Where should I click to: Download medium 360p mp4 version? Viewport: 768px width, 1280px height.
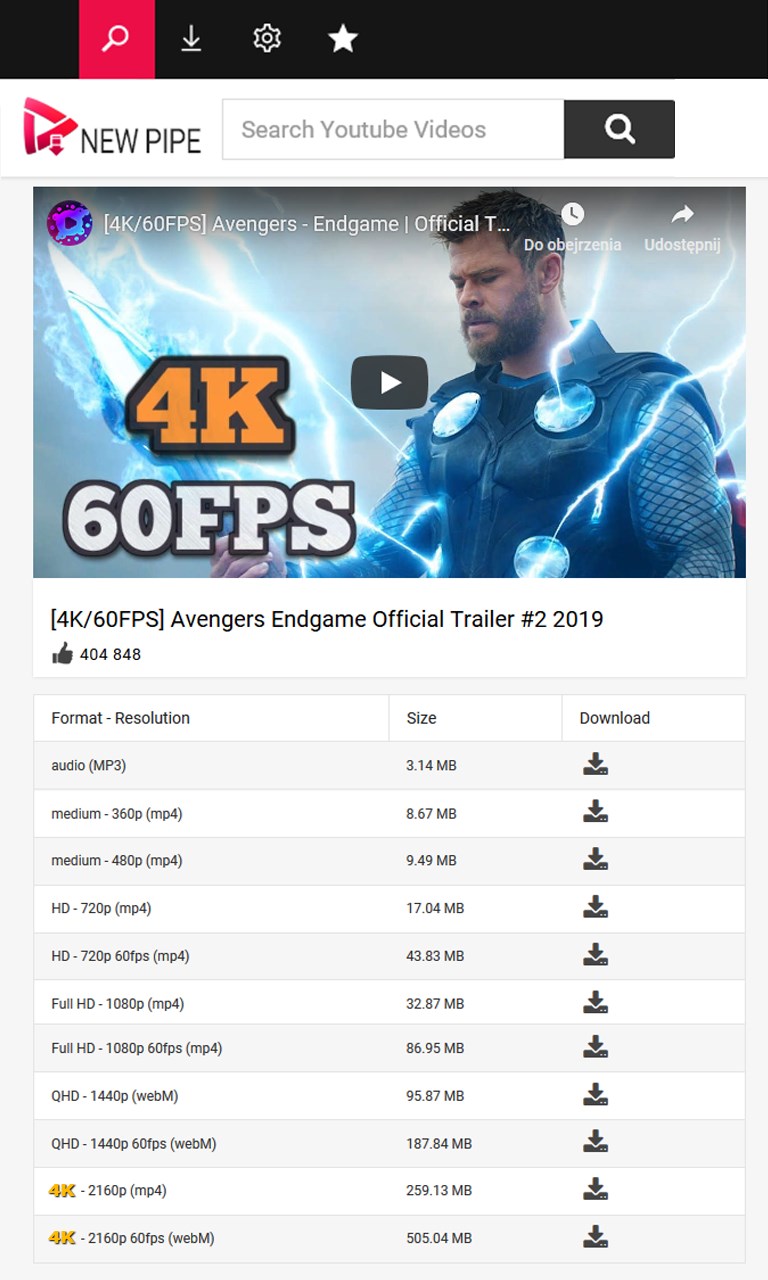[596, 812]
